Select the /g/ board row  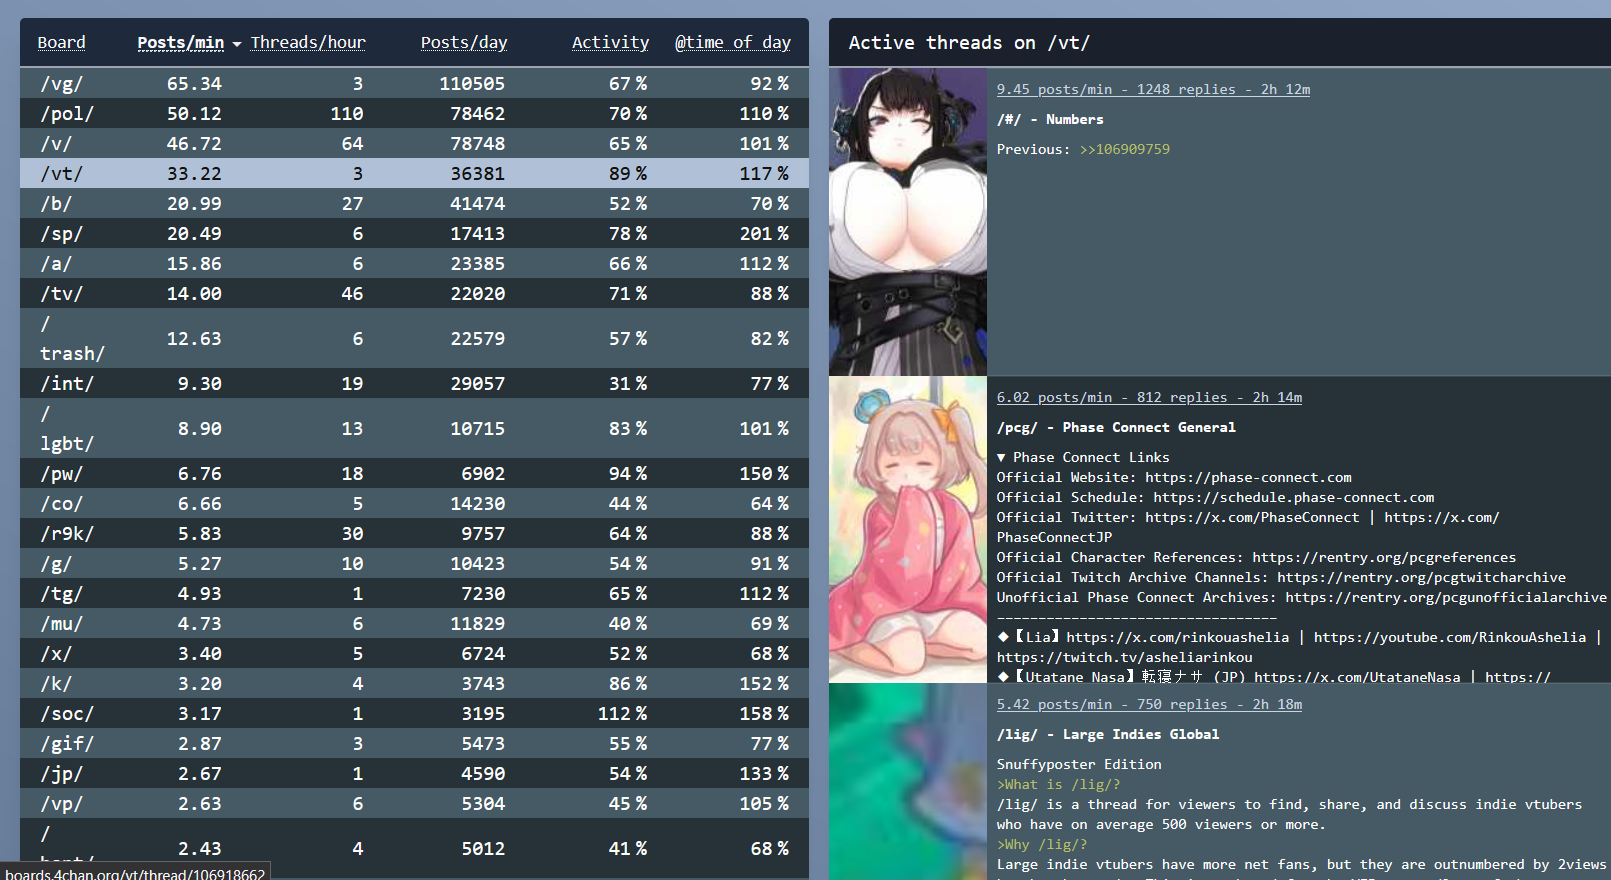tap(414, 563)
